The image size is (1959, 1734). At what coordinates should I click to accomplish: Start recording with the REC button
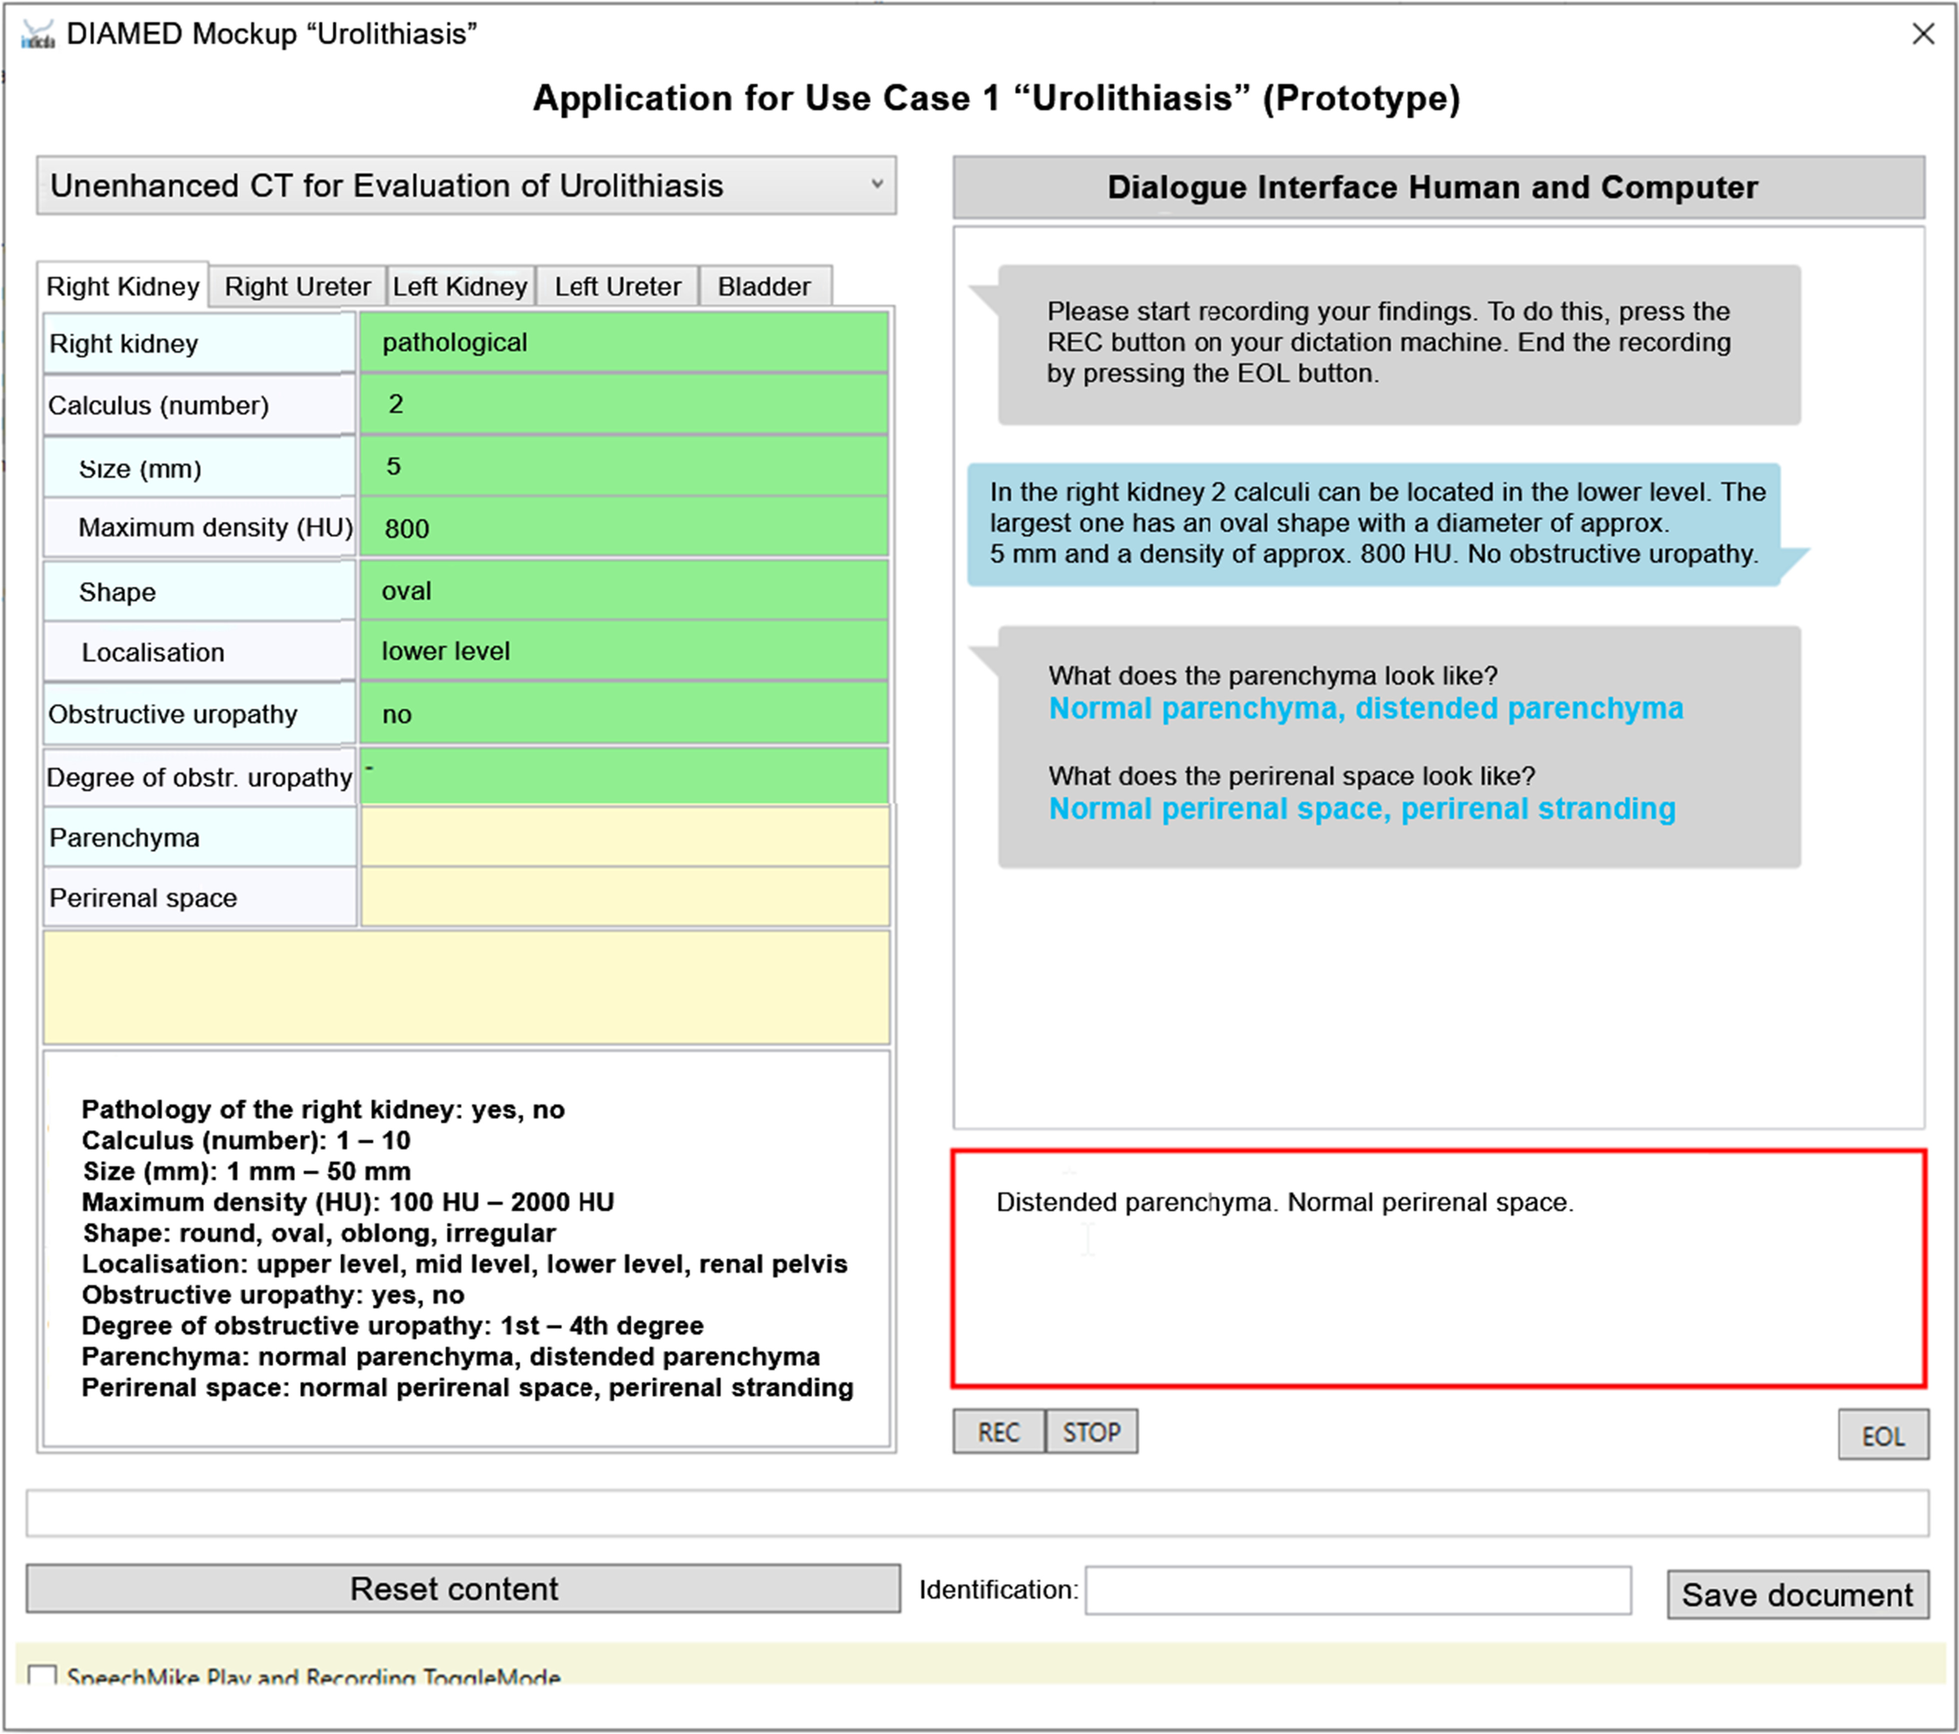click(x=998, y=1432)
